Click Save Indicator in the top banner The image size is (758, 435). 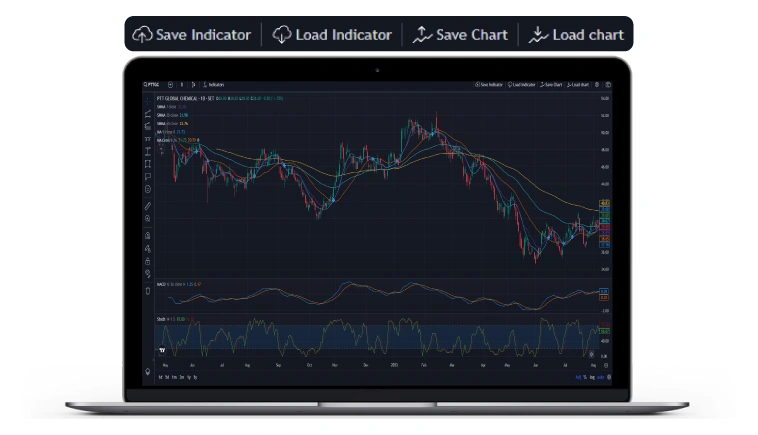(x=191, y=34)
